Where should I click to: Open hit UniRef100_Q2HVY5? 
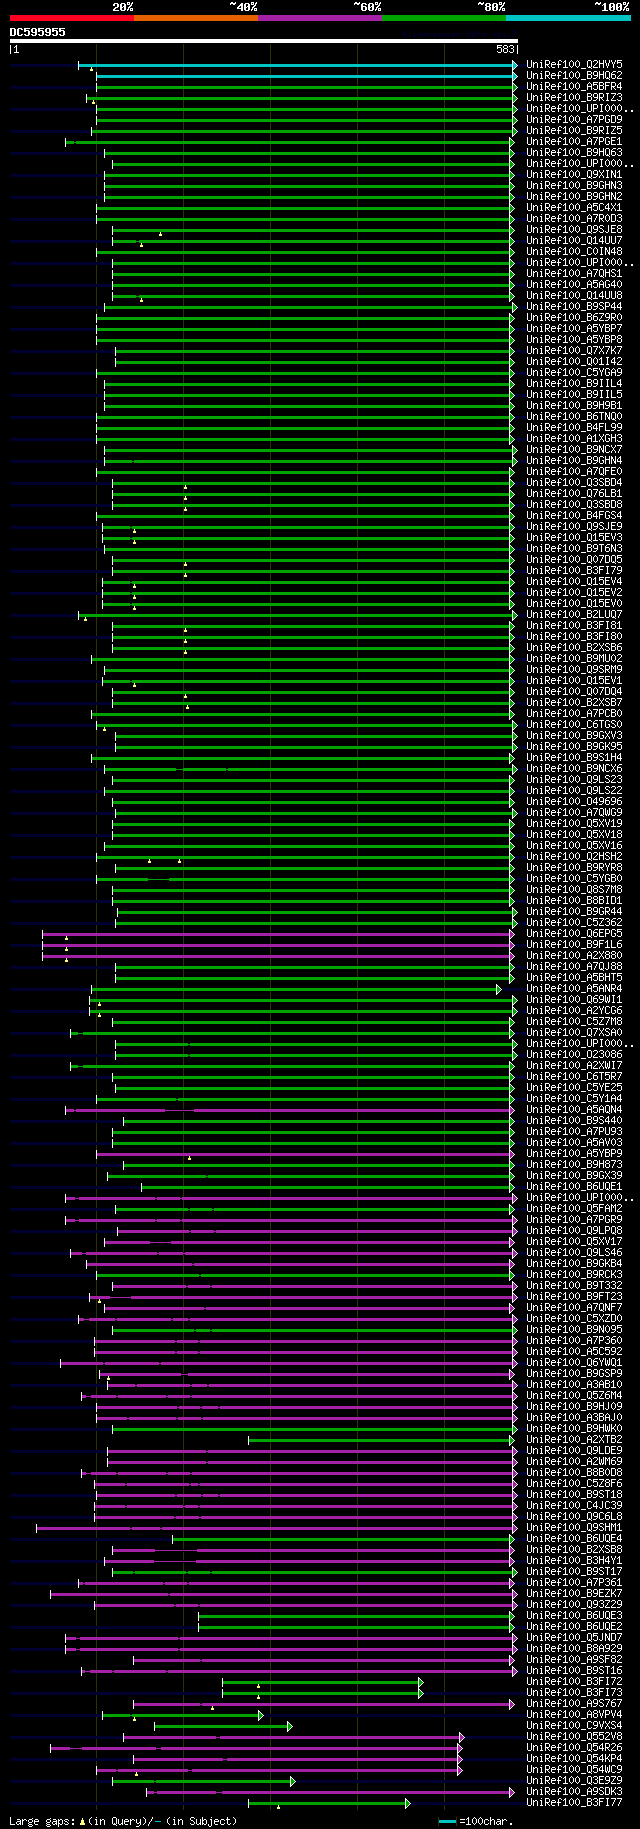pos(574,65)
